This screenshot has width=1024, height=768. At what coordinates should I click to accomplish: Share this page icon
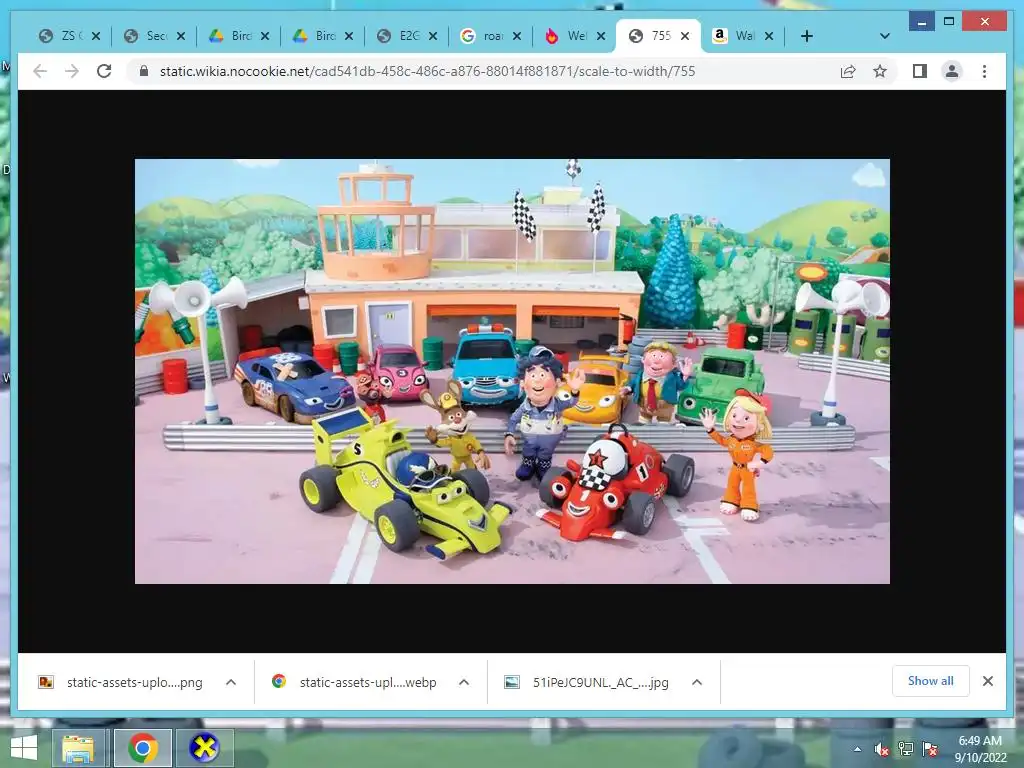pos(848,71)
